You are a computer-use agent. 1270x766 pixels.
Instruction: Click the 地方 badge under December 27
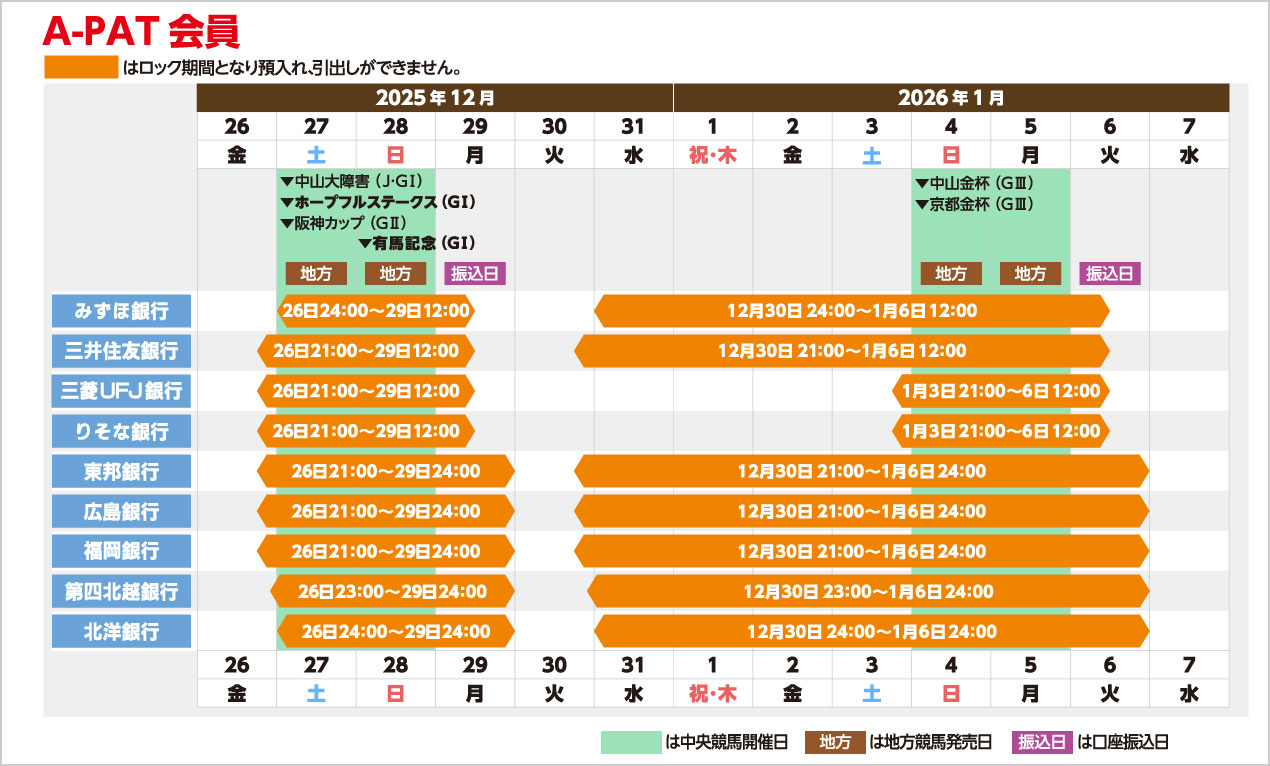316,273
